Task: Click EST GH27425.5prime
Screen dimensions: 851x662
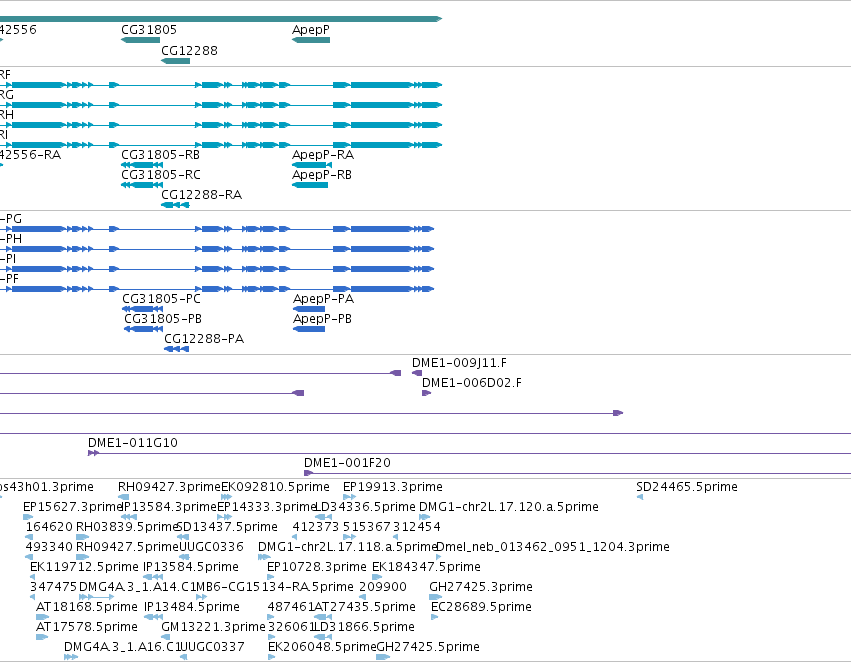Action: point(428,647)
